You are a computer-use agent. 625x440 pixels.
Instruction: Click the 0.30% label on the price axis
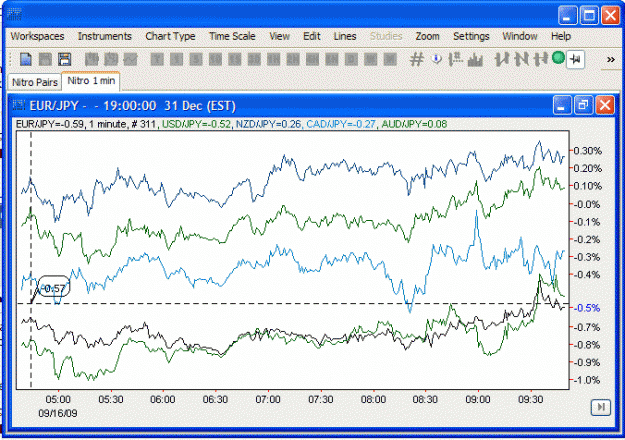point(588,151)
